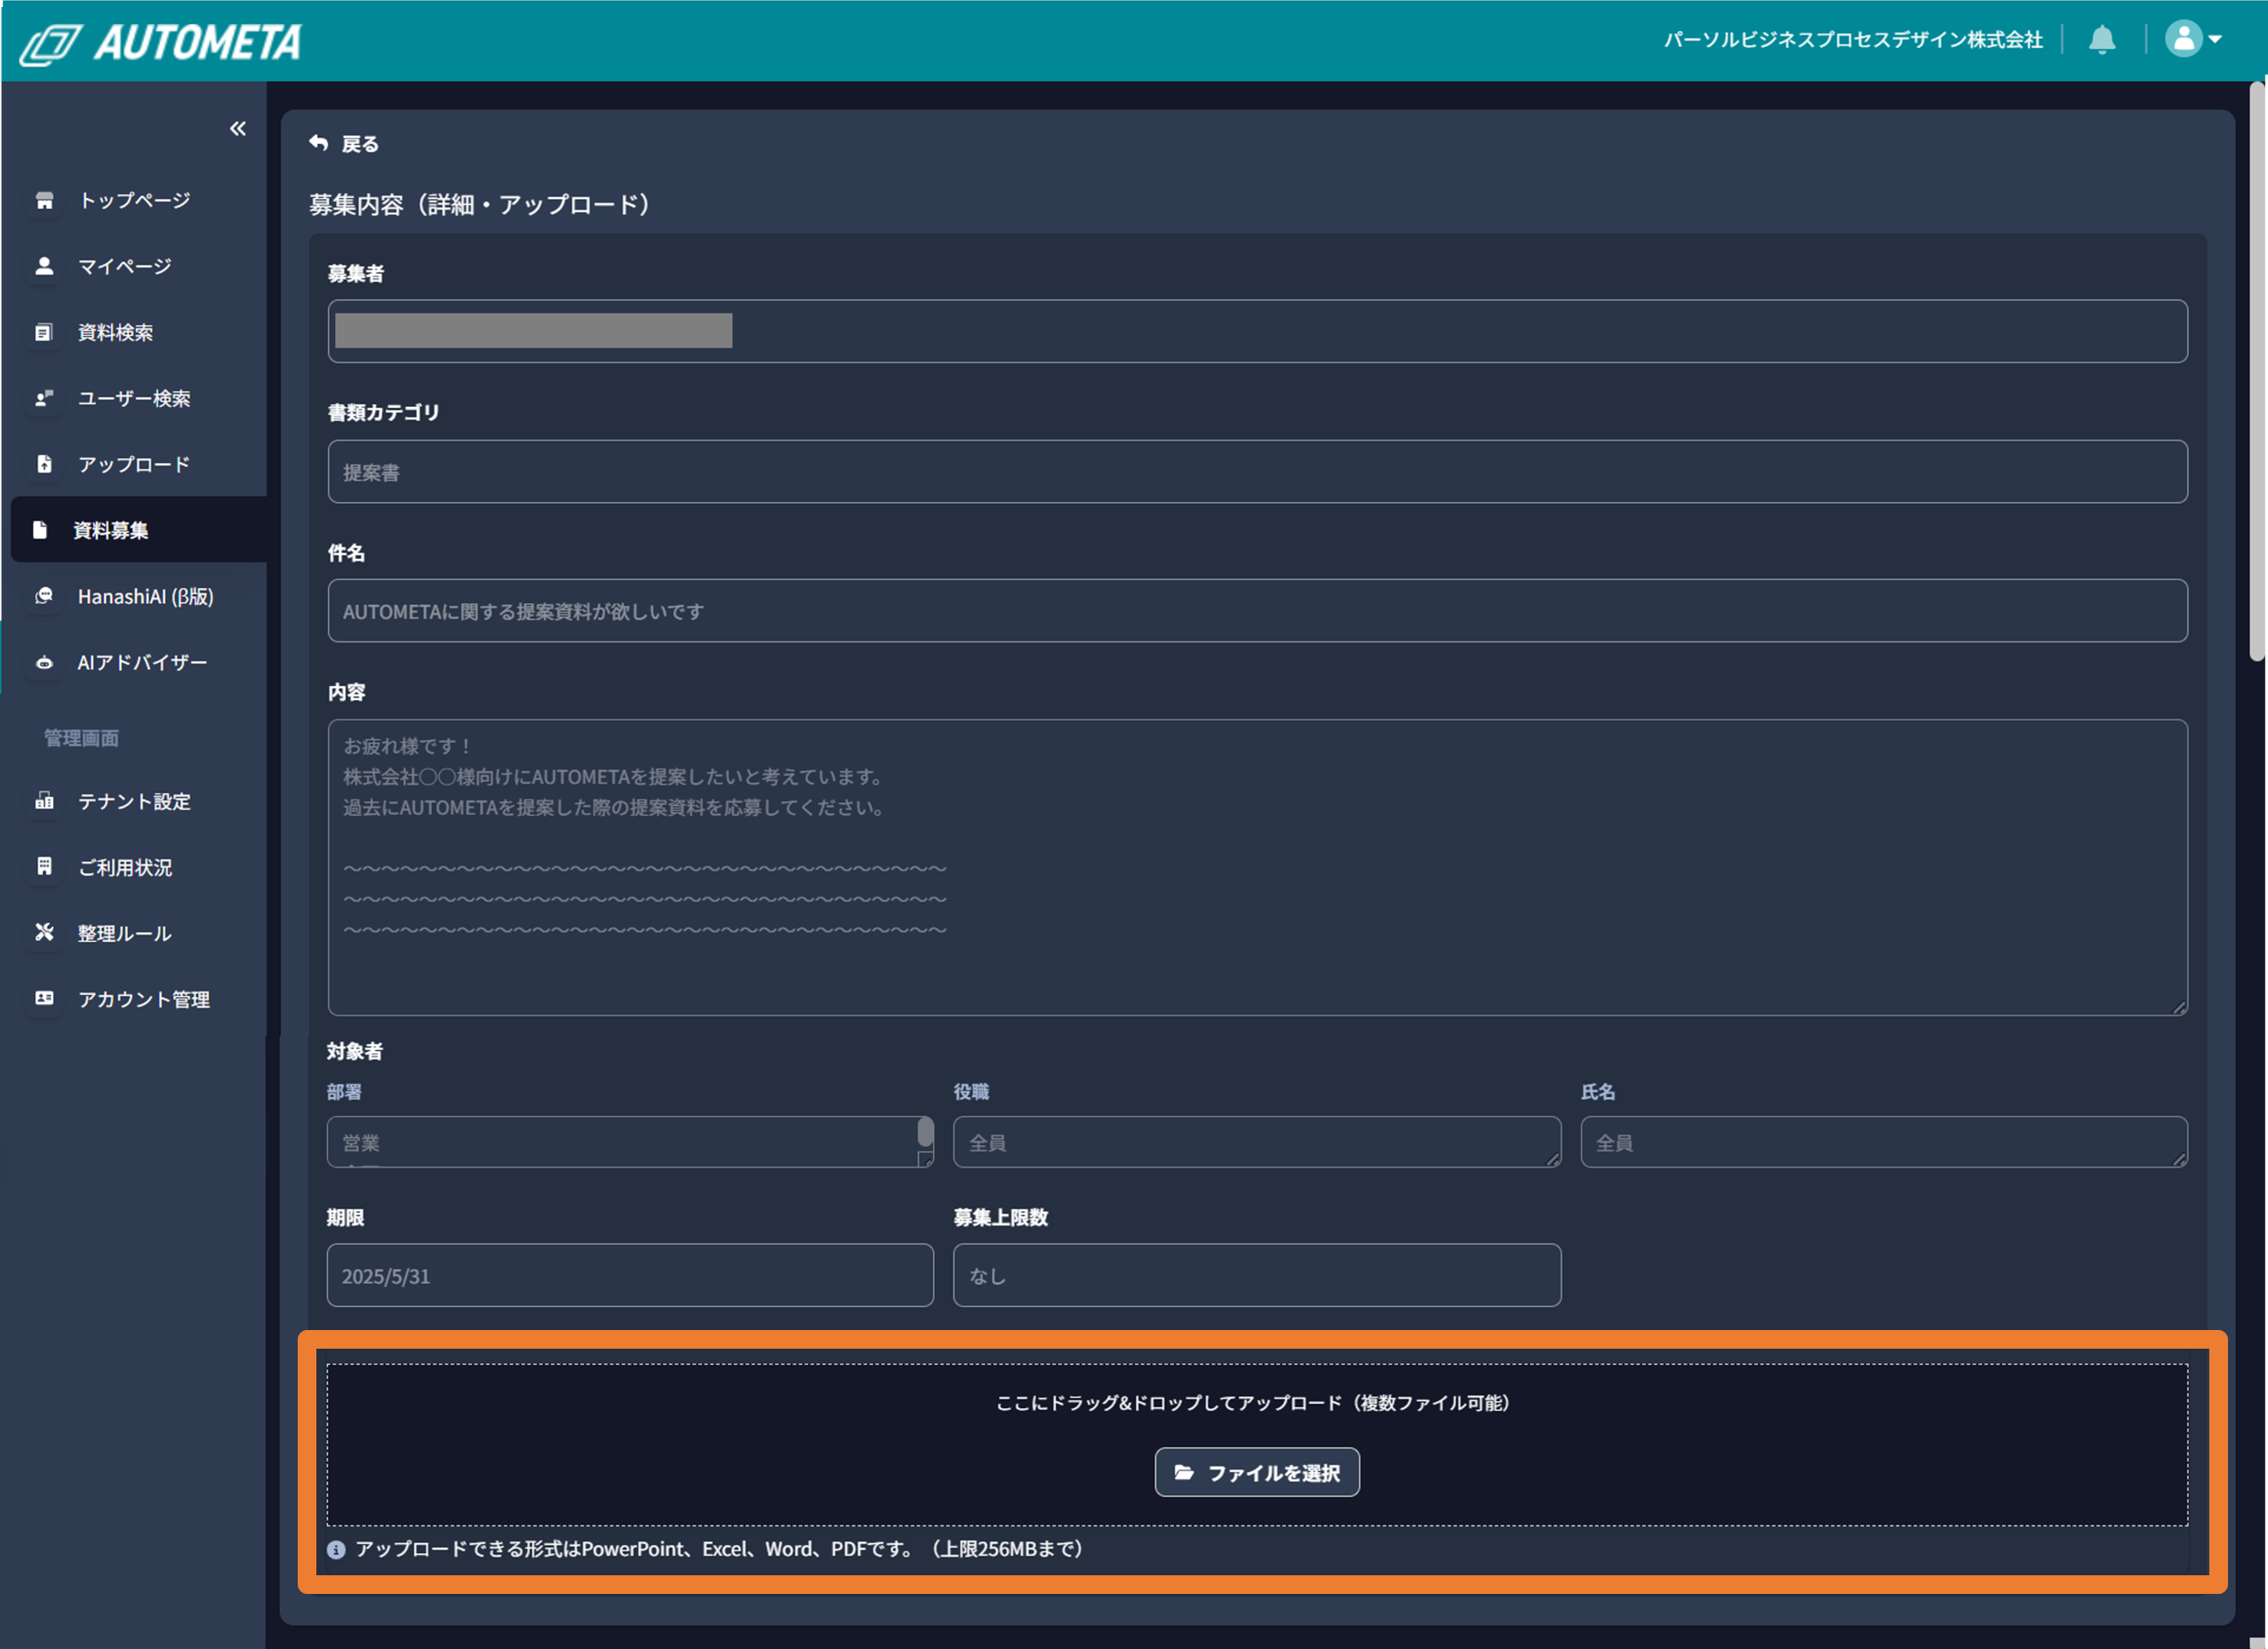Open ユーザー検索 in sidebar
This screenshot has height=1649, width=2268.
134,398
